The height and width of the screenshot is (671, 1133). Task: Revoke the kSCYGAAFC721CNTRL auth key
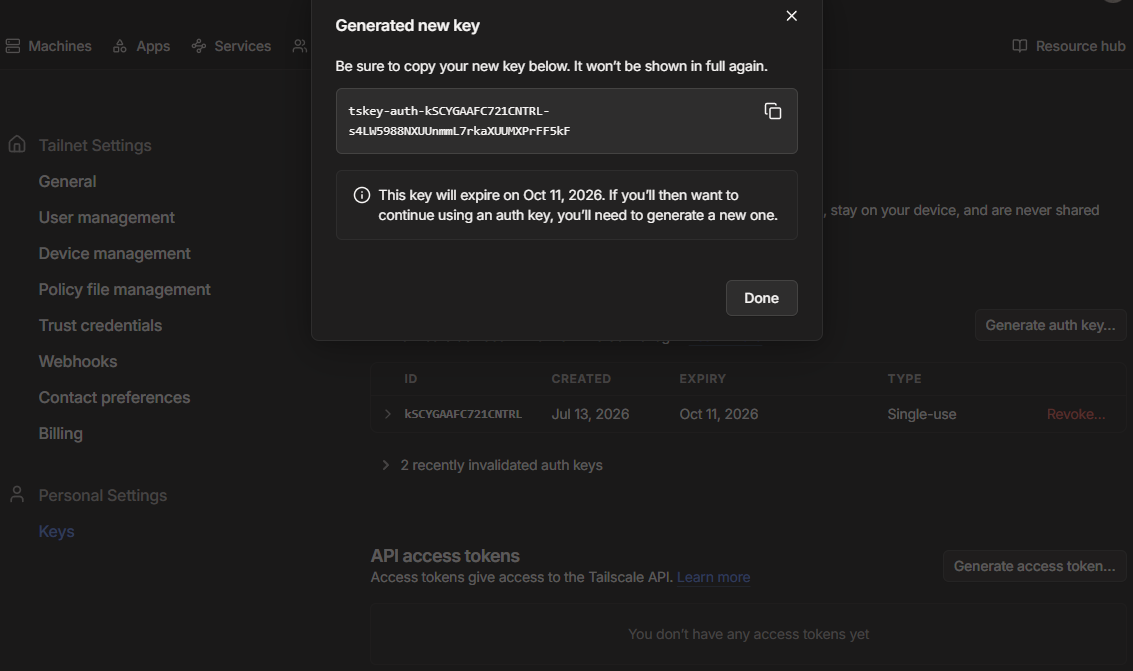(x=1075, y=414)
